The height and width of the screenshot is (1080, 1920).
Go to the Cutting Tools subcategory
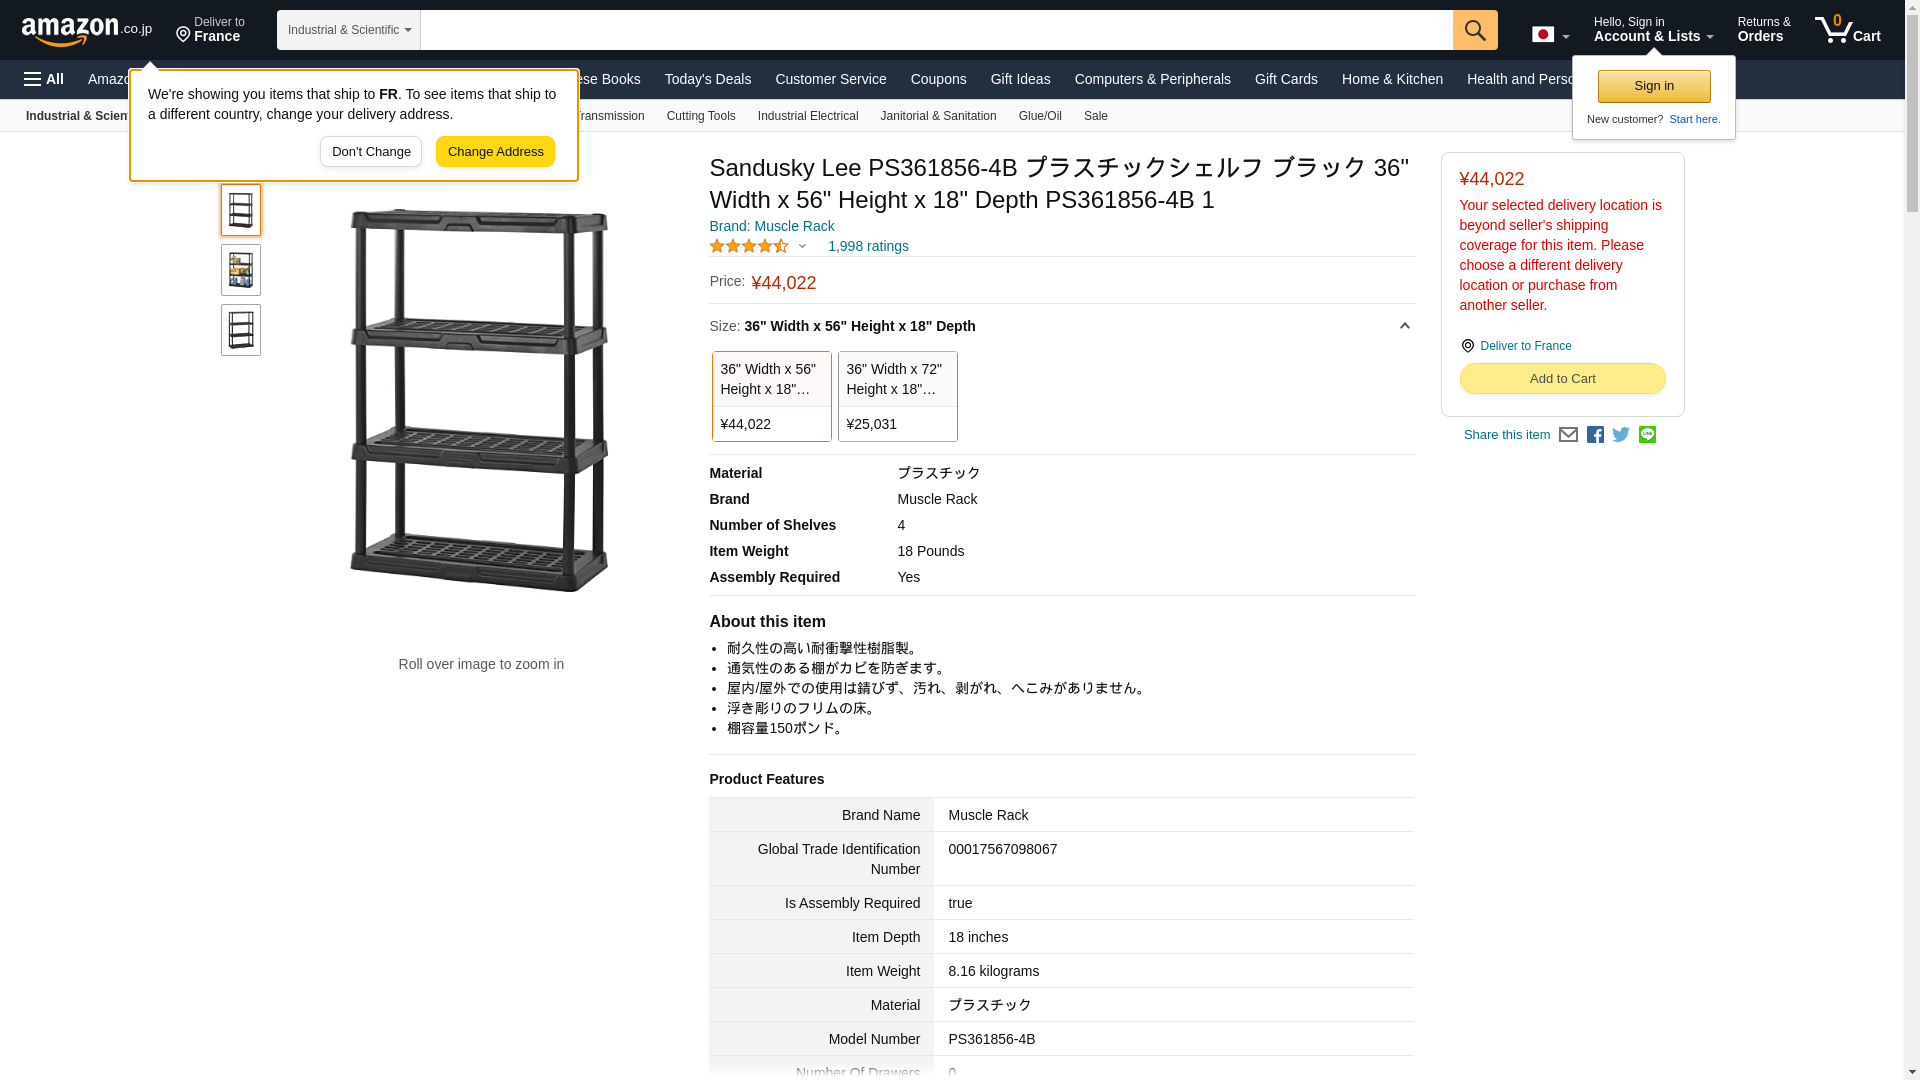(700, 116)
